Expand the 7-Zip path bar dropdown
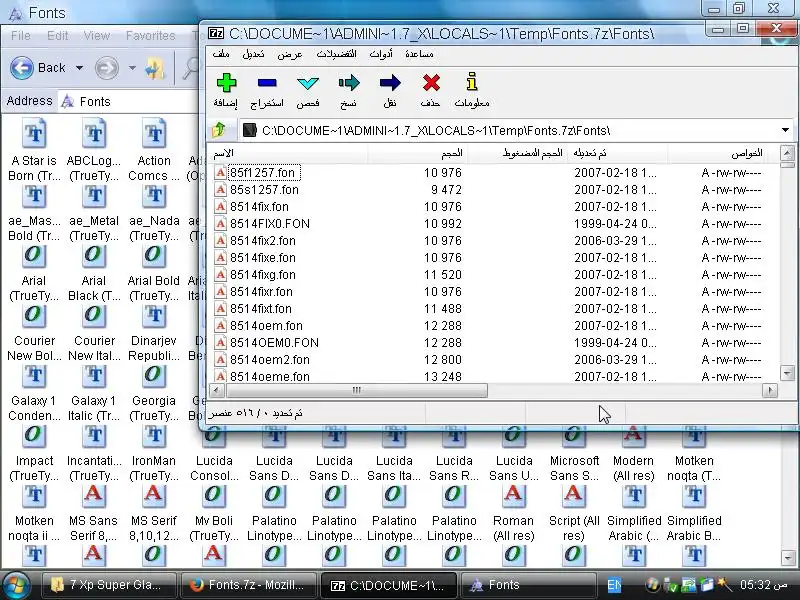 tap(785, 130)
